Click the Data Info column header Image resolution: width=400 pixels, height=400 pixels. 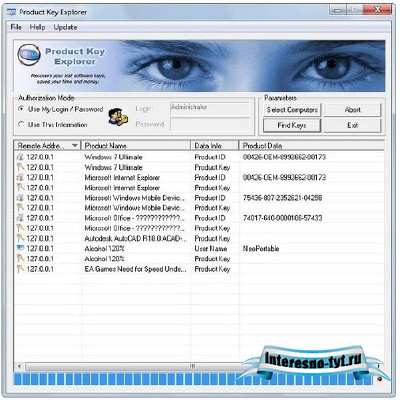point(215,146)
